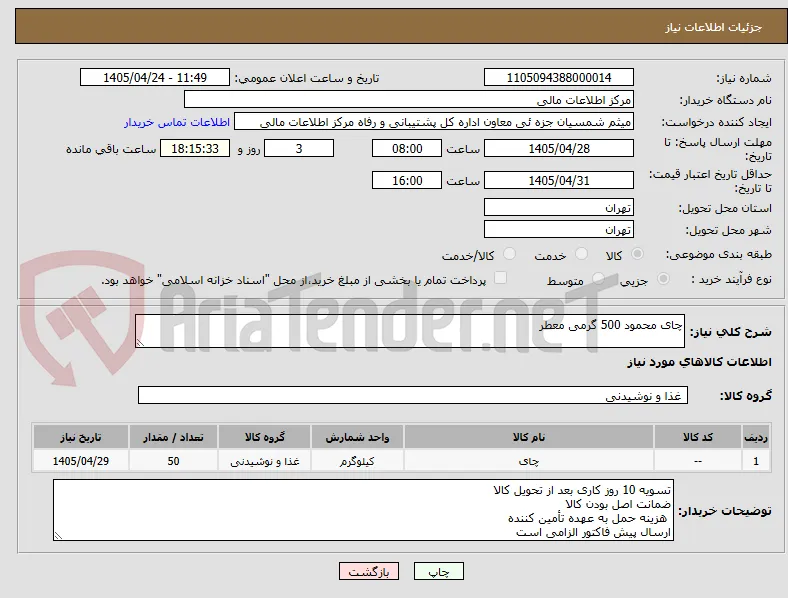Click the remaining time 18:15:33 field

click(x=195, y=148)
